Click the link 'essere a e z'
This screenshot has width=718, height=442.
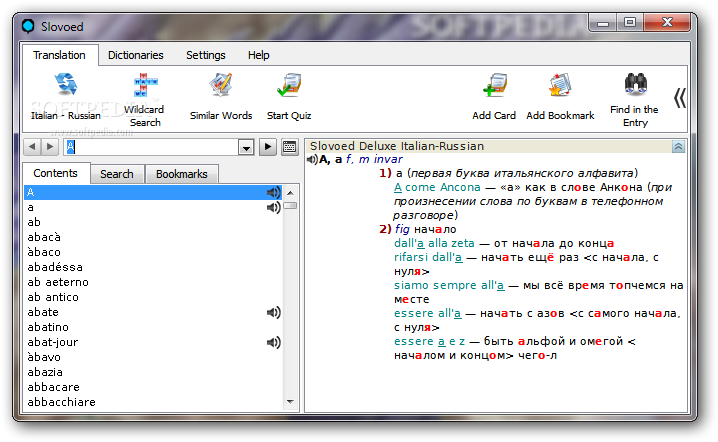[x=430, y=341]
